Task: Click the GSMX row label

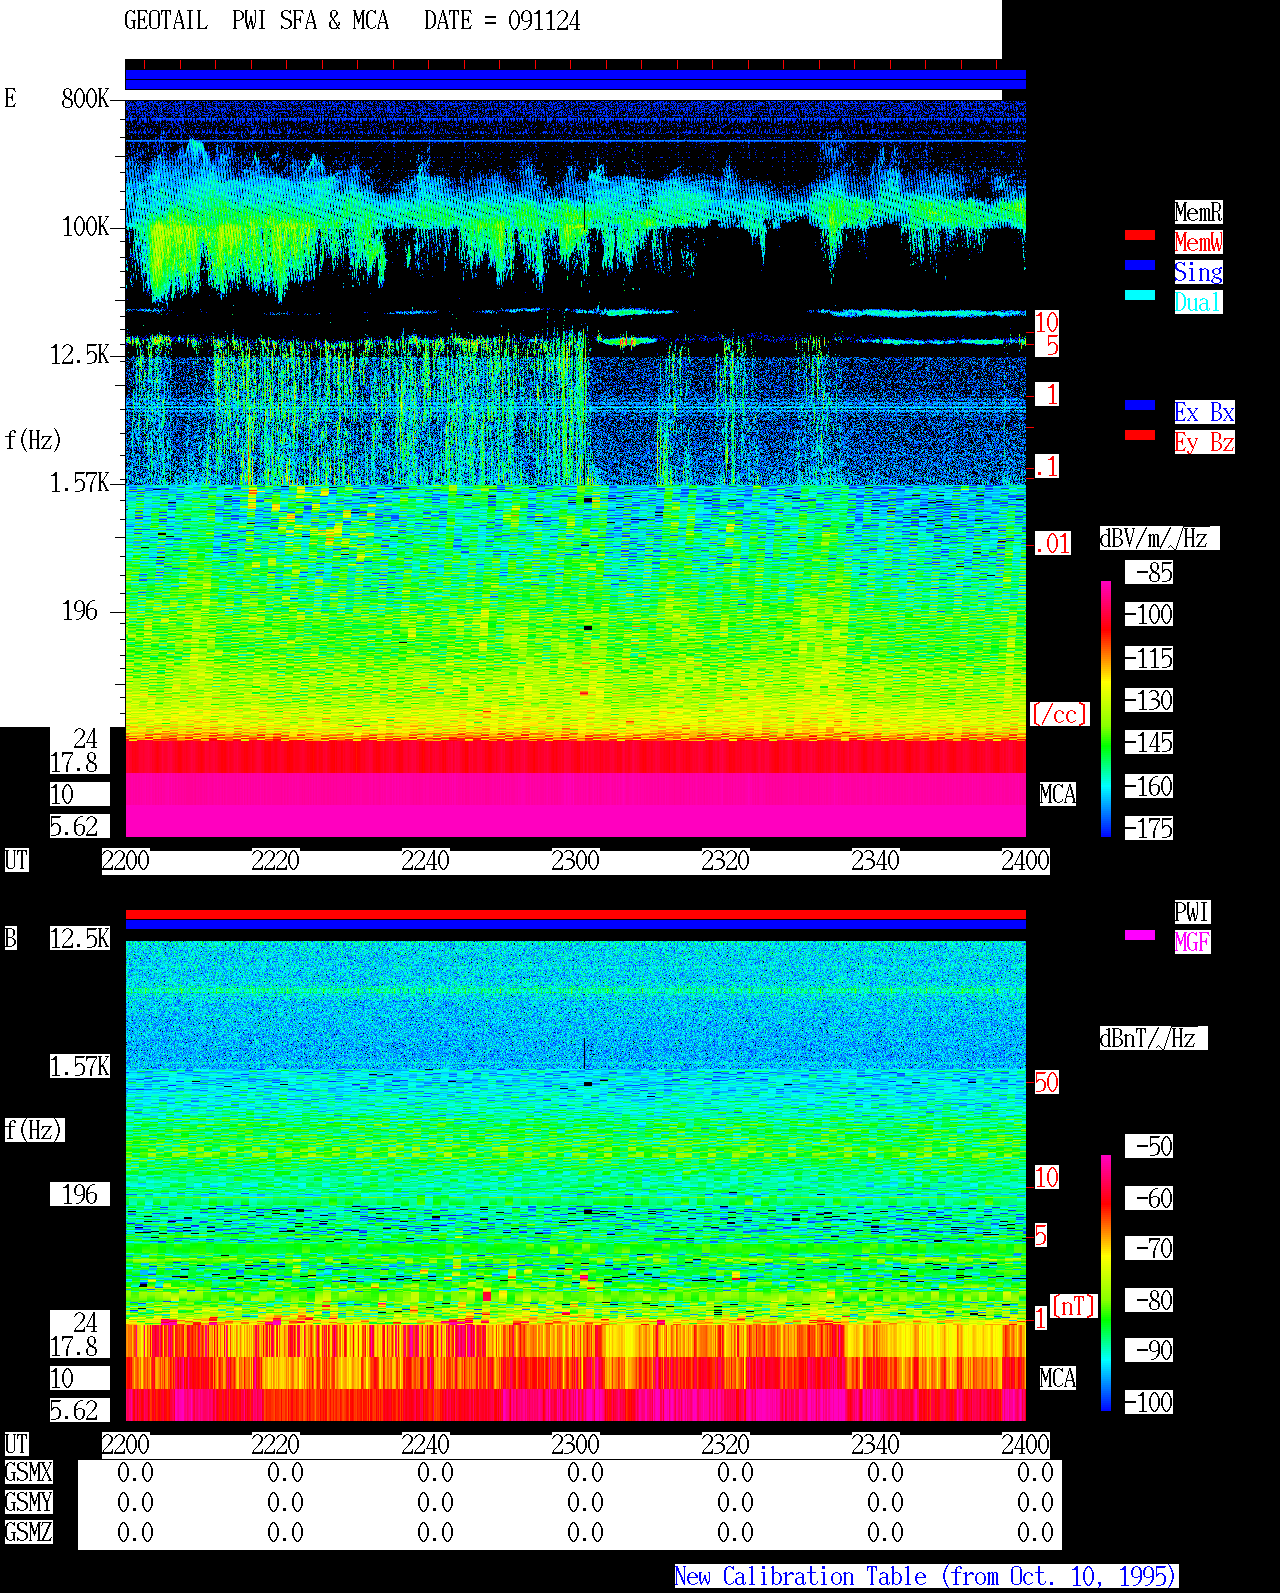Action: click(x=28, y=1472)
